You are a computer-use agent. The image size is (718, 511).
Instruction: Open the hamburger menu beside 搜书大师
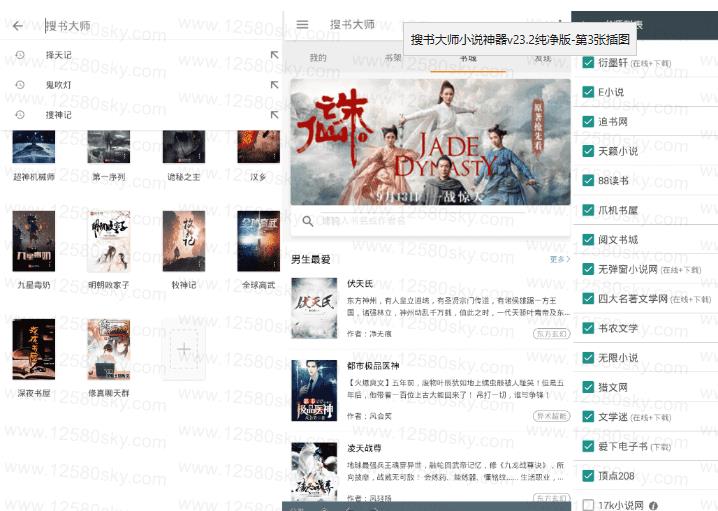[x=302, y=24]
